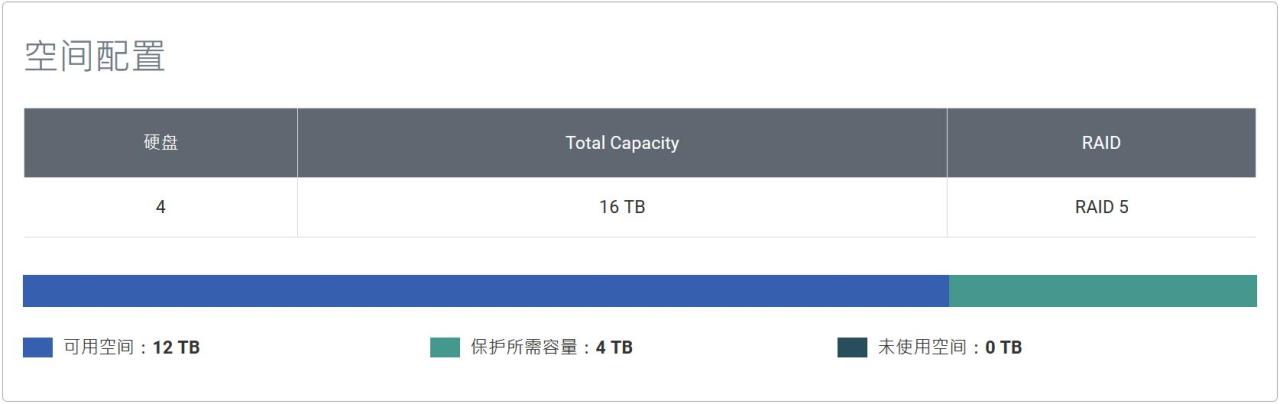1280x404 pixels.
Task: Click the 0 TB unused space value
Action: coord(1003,348)
